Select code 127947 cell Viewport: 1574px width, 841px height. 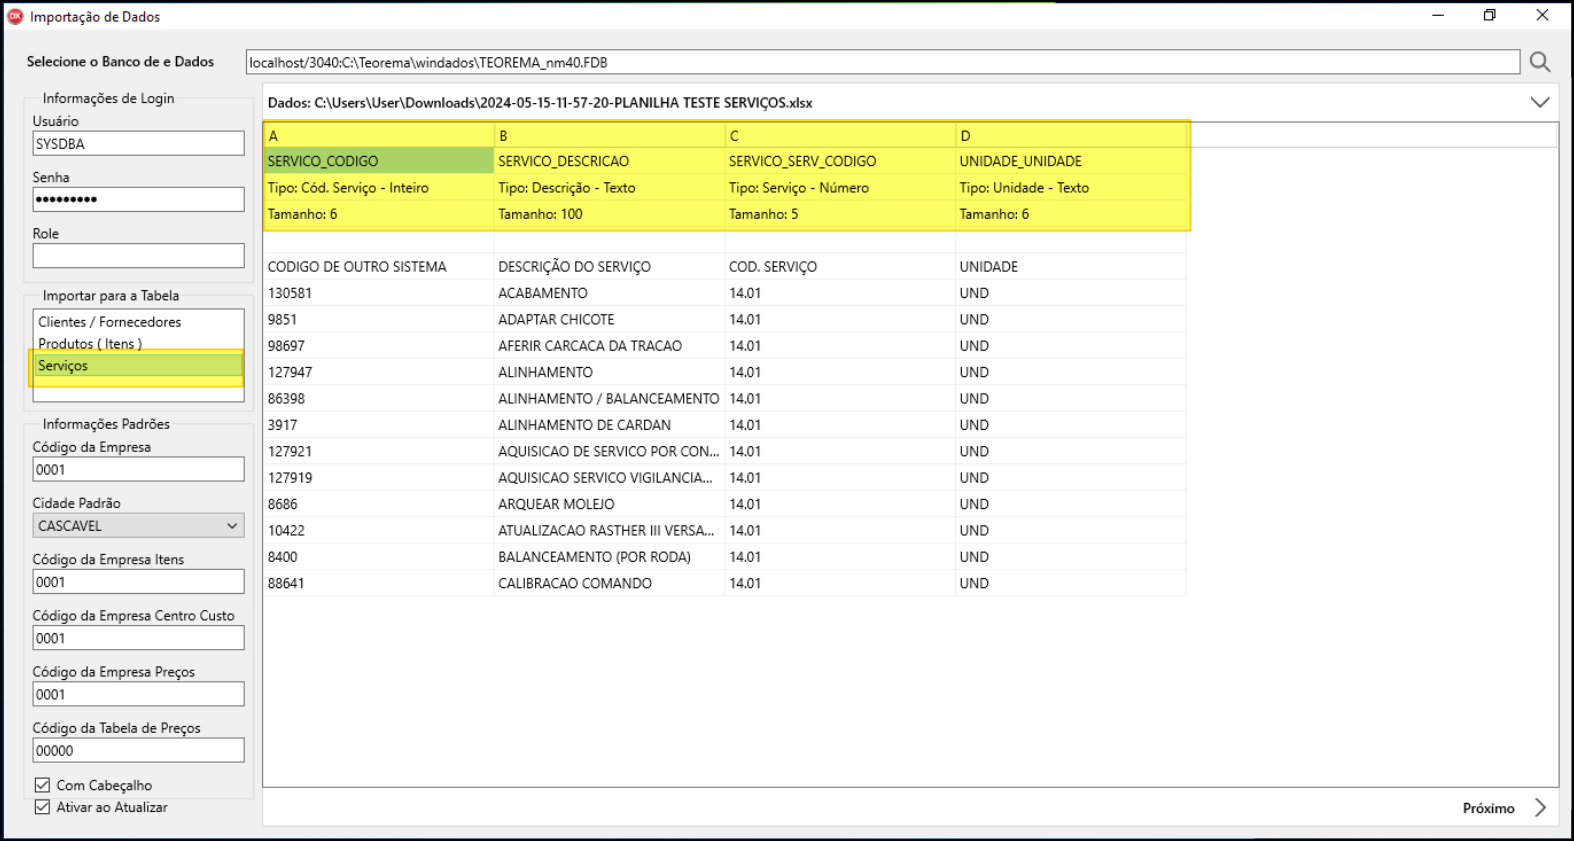(379, 372)
